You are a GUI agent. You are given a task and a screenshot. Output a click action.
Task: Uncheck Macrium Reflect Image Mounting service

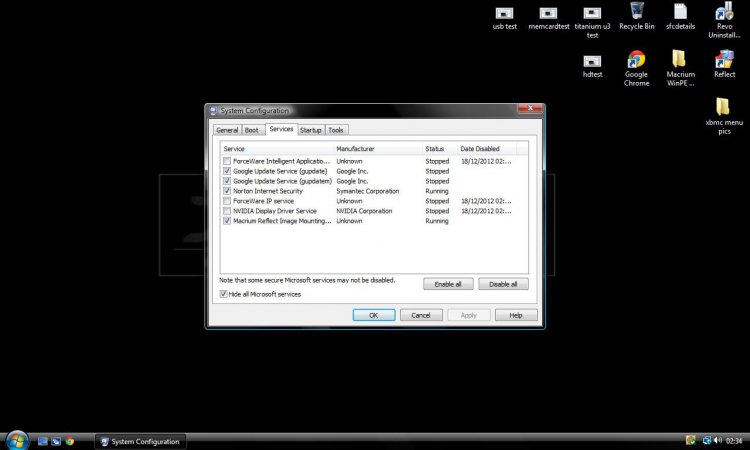(x=227, y=221)
